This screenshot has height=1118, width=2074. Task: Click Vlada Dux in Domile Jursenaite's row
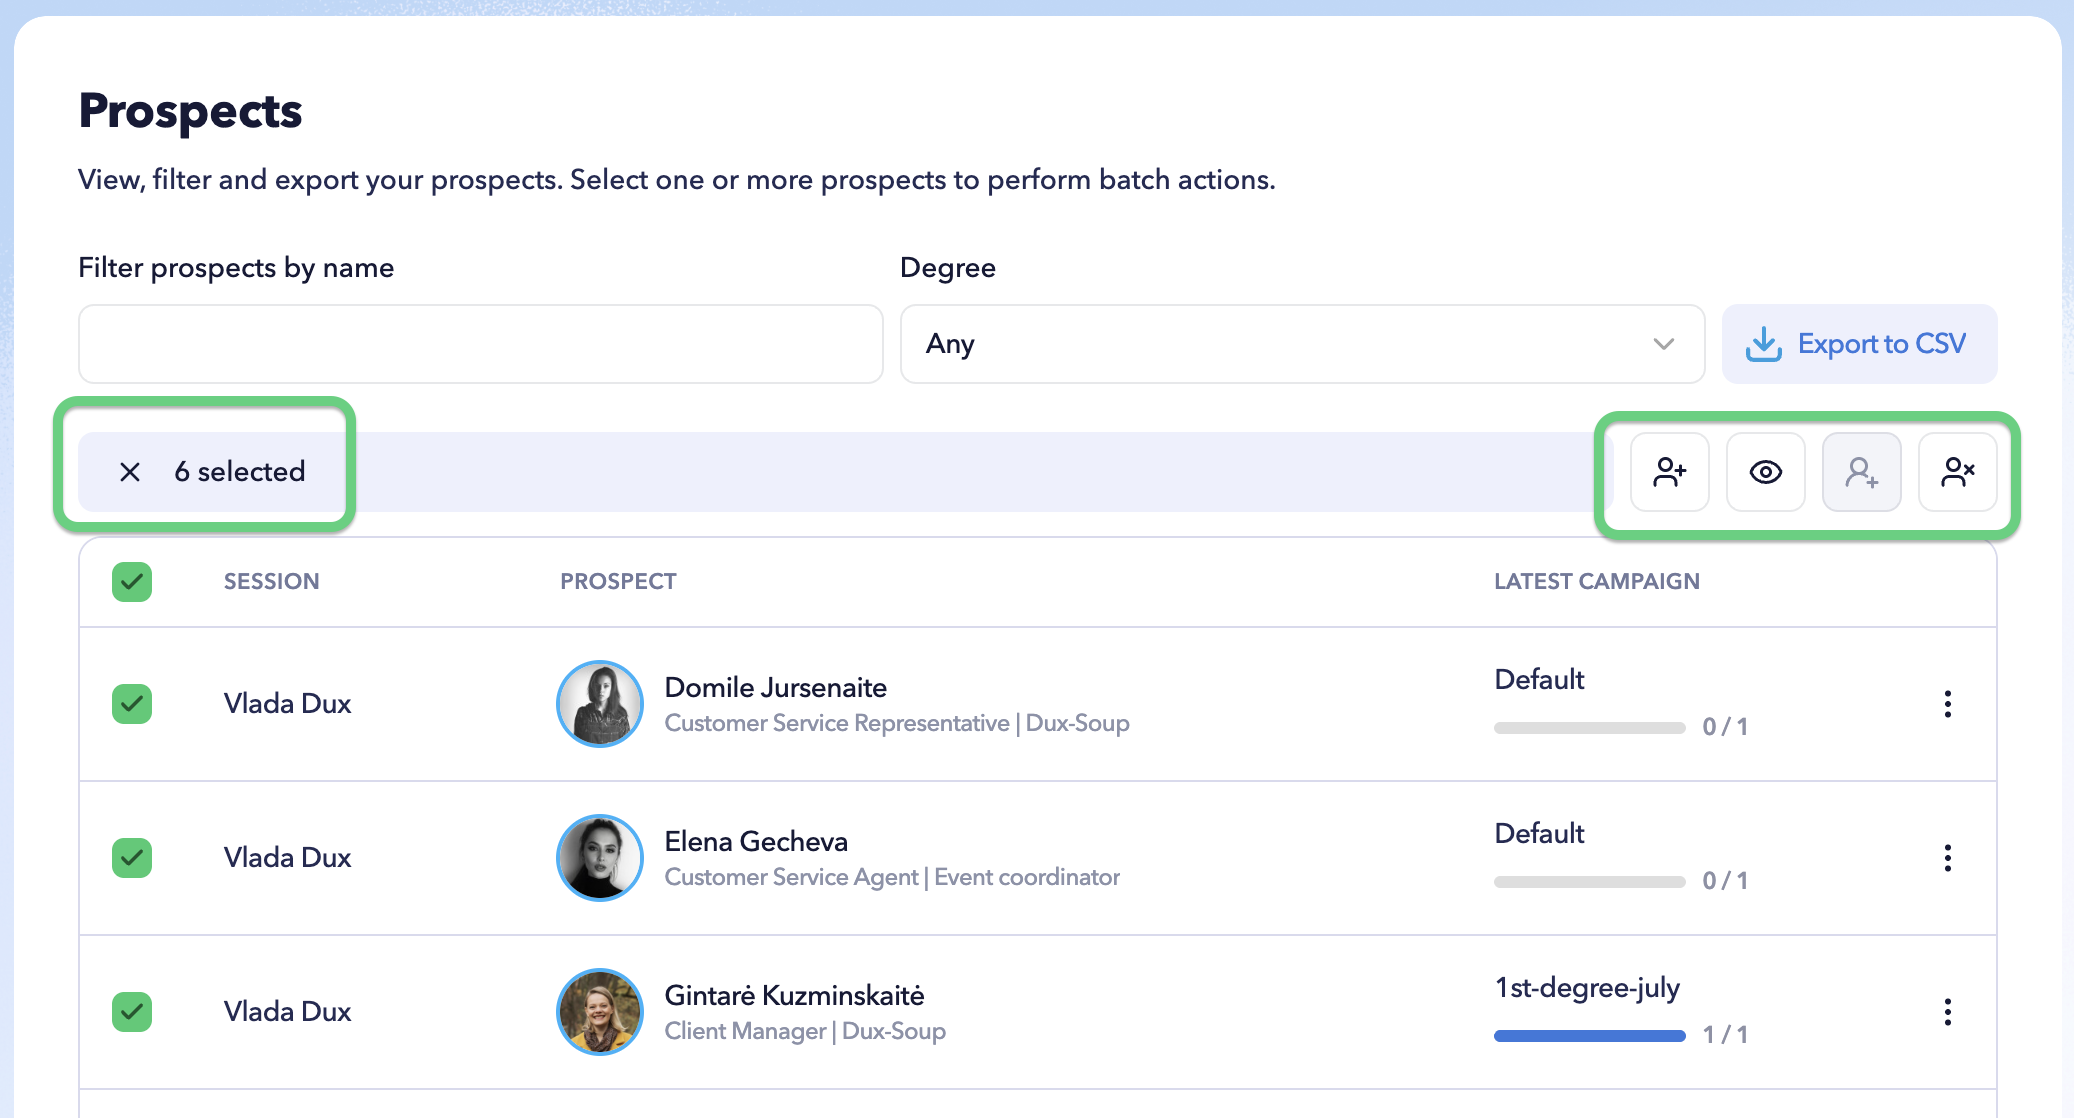point(287,704)
